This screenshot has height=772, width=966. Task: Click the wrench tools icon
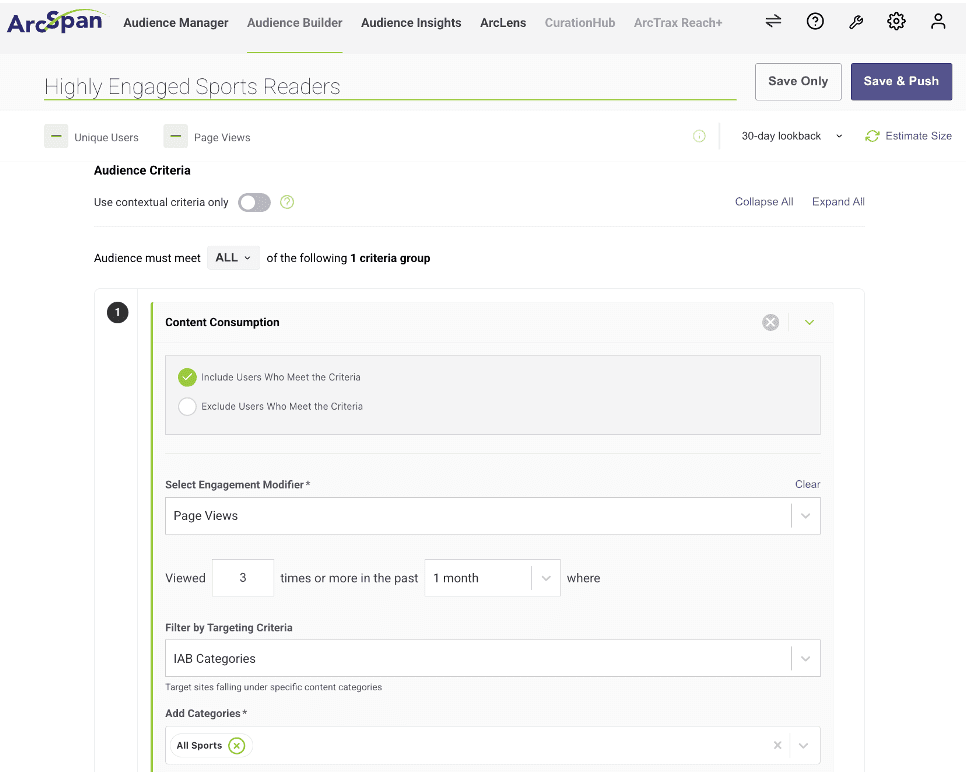click(x=856, y=22)
